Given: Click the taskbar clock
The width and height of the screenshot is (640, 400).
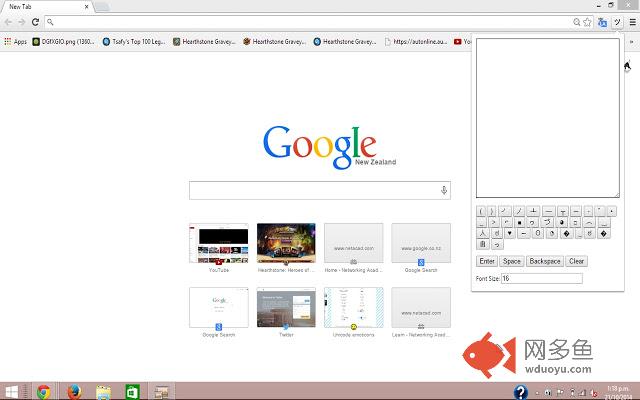Looking at the screenshot, I should tap(617, 392).
